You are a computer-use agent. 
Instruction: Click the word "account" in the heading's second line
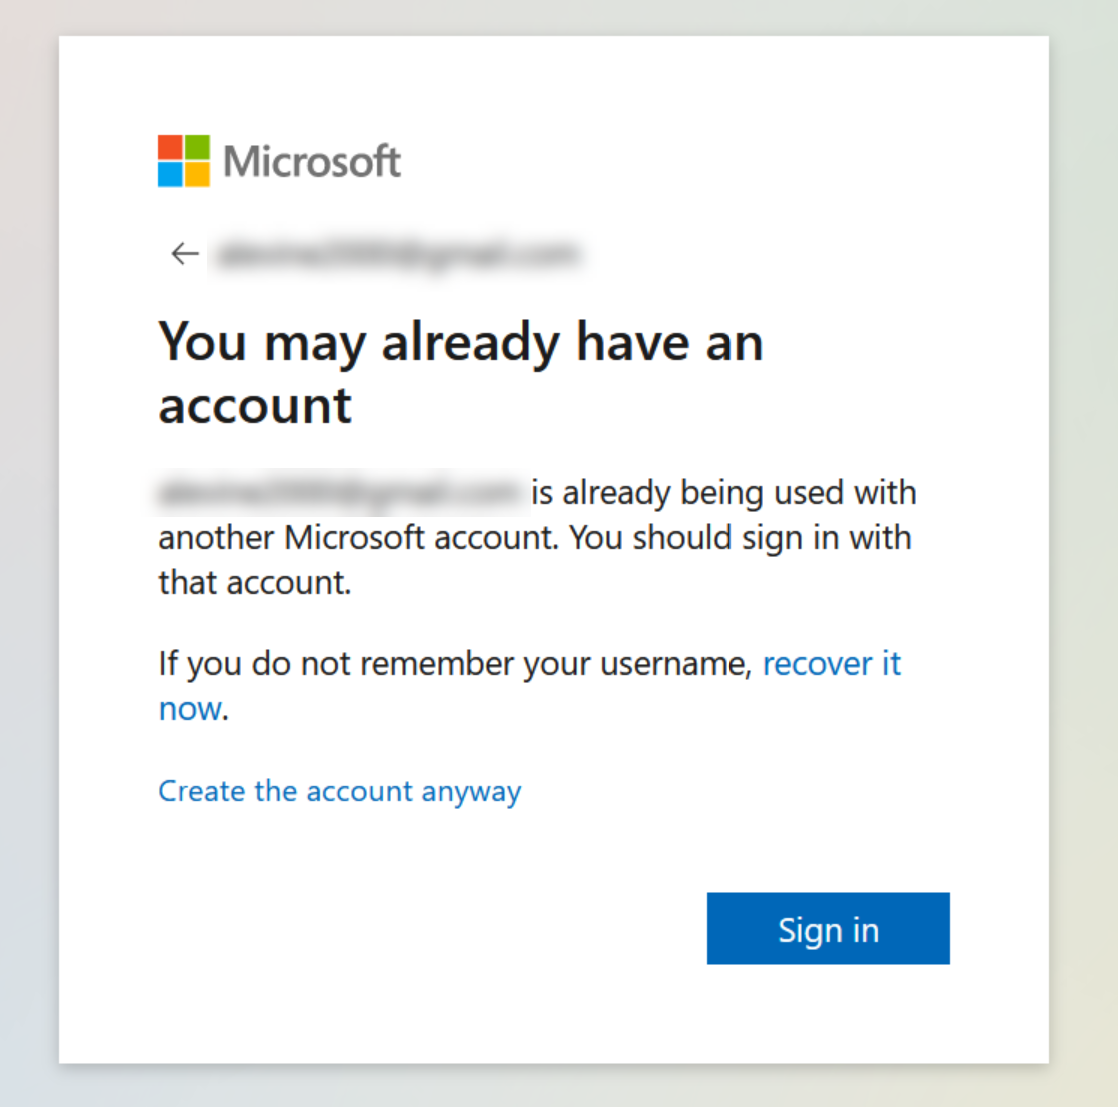point(255,406)
